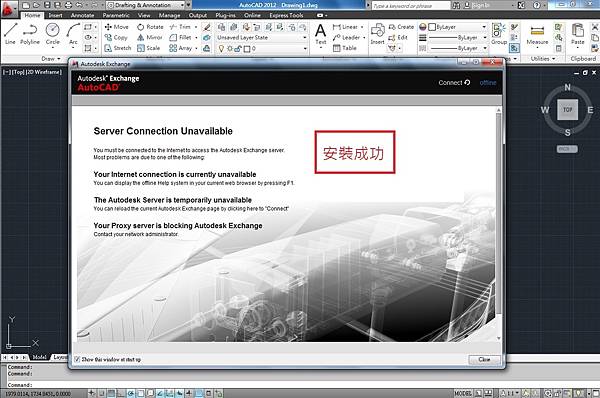
Task: Open the ByLayer linetype dropdown
Action: [458, 48]
